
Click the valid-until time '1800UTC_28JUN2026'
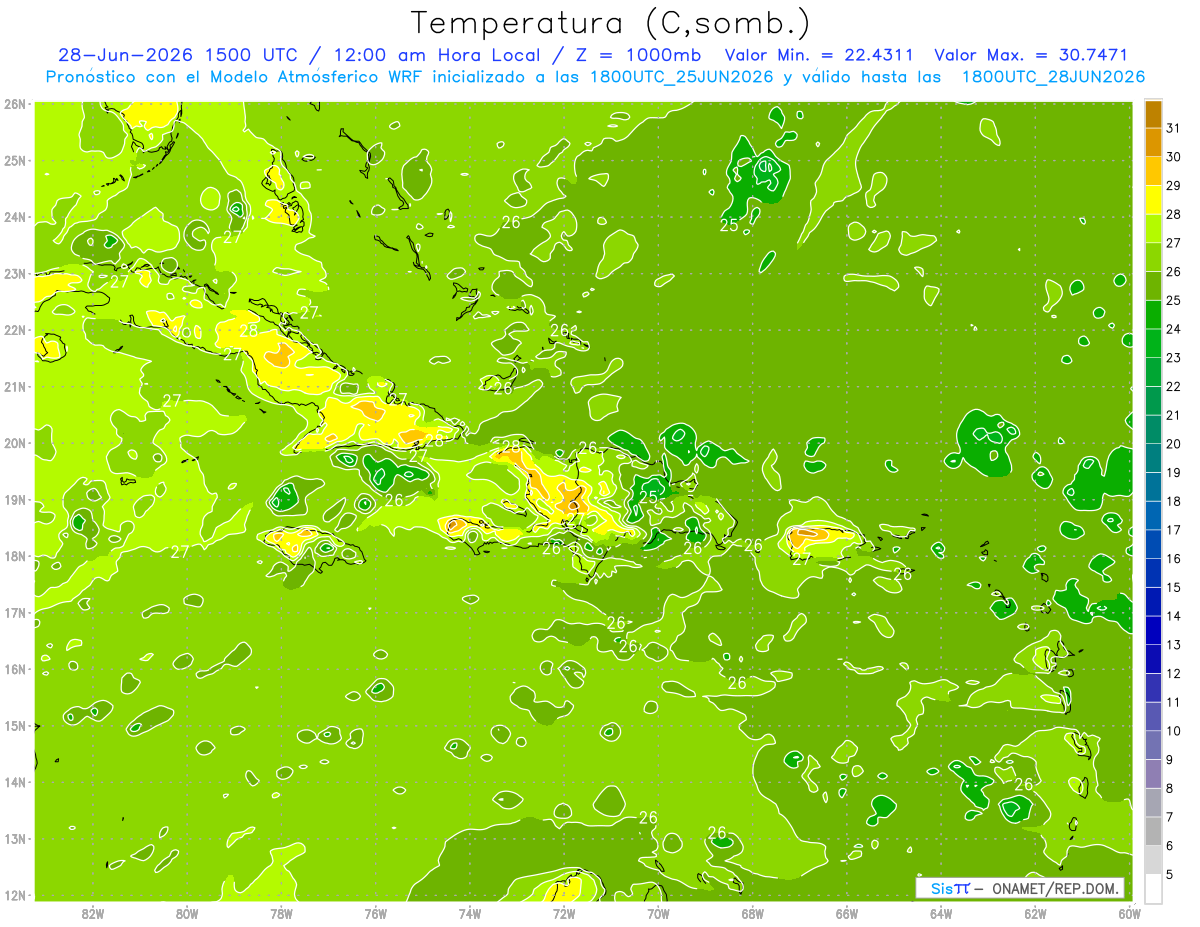(1054, 77)
